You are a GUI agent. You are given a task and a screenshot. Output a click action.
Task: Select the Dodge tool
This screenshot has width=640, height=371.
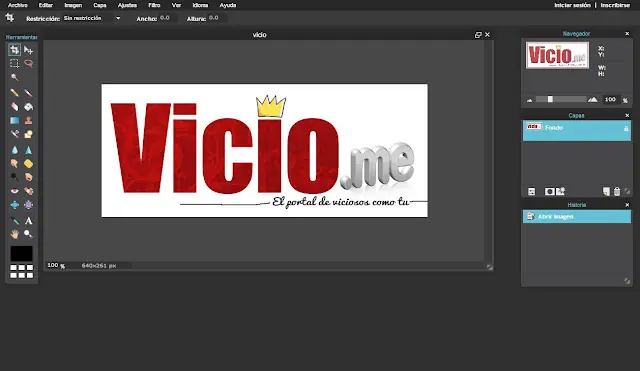tap(14, 177)
